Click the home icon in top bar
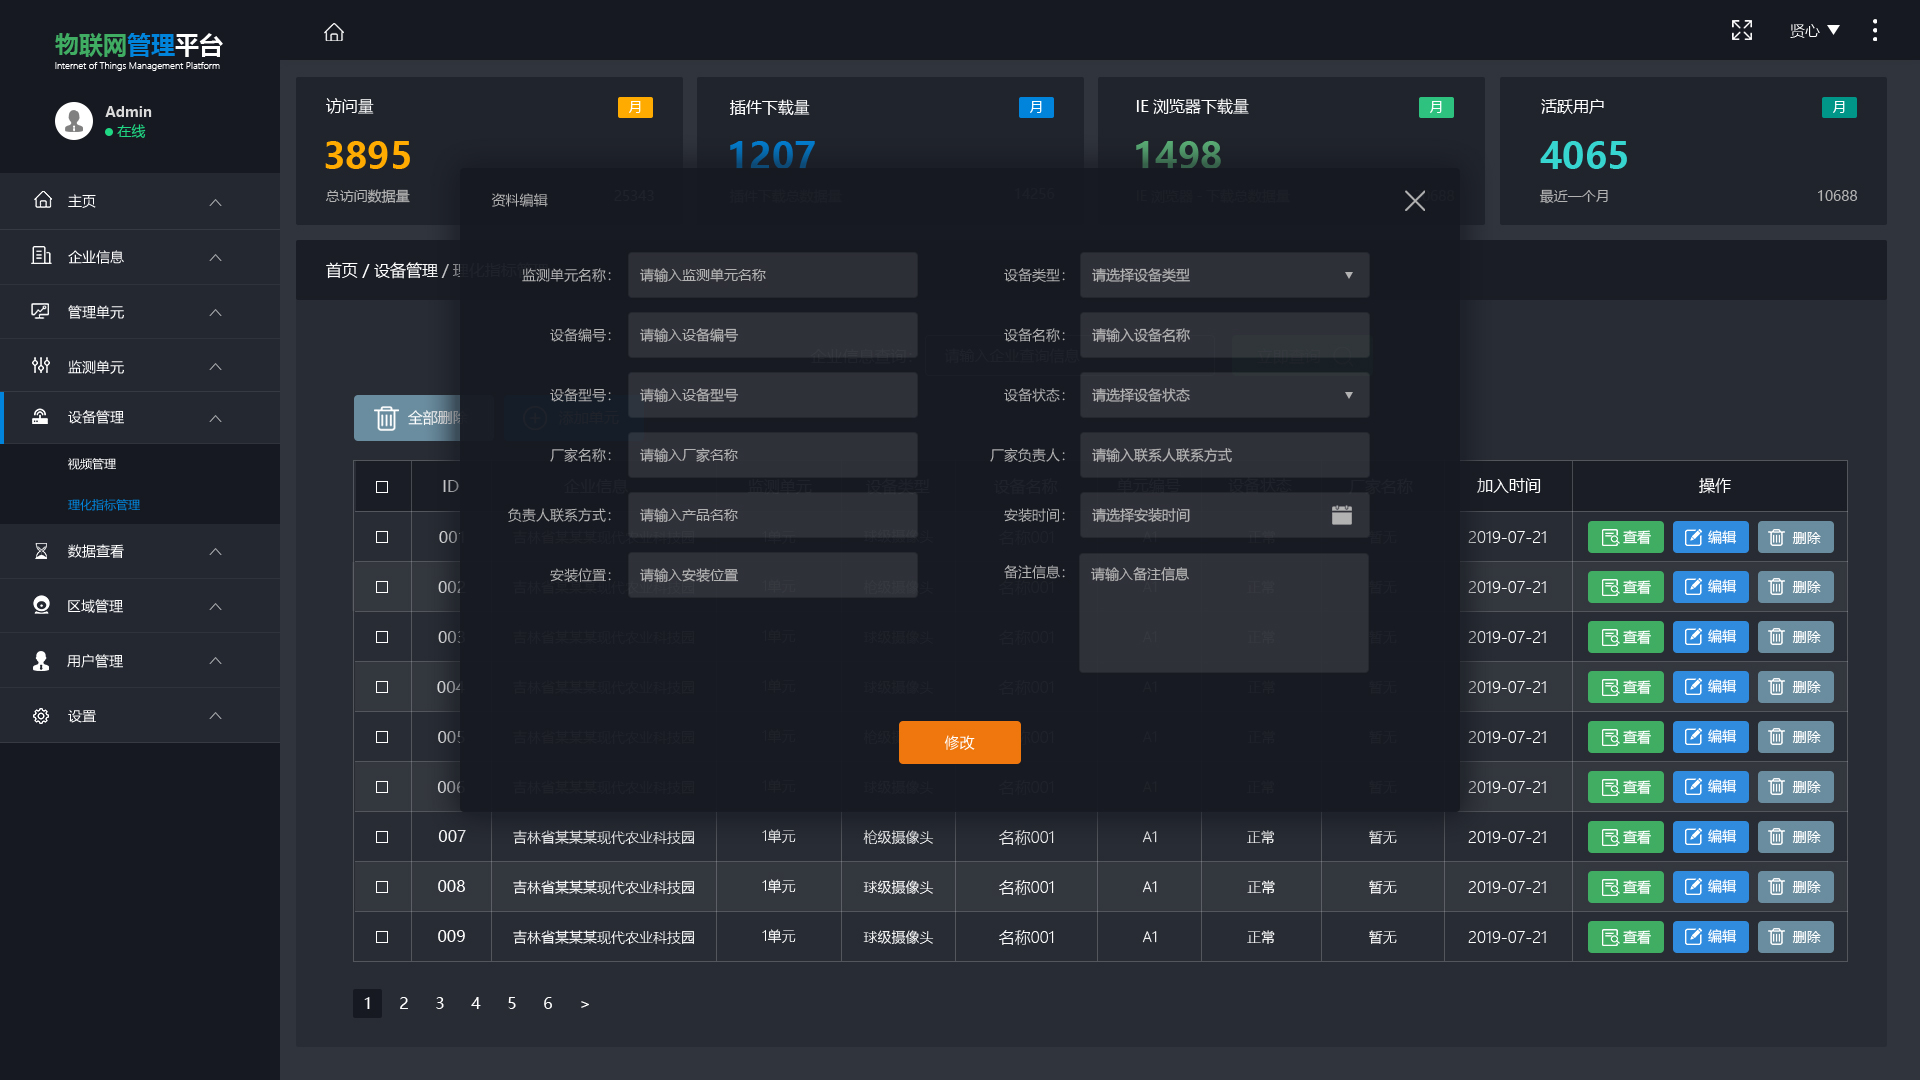This screenshot has width=1920, height=1080. [334, 32]
